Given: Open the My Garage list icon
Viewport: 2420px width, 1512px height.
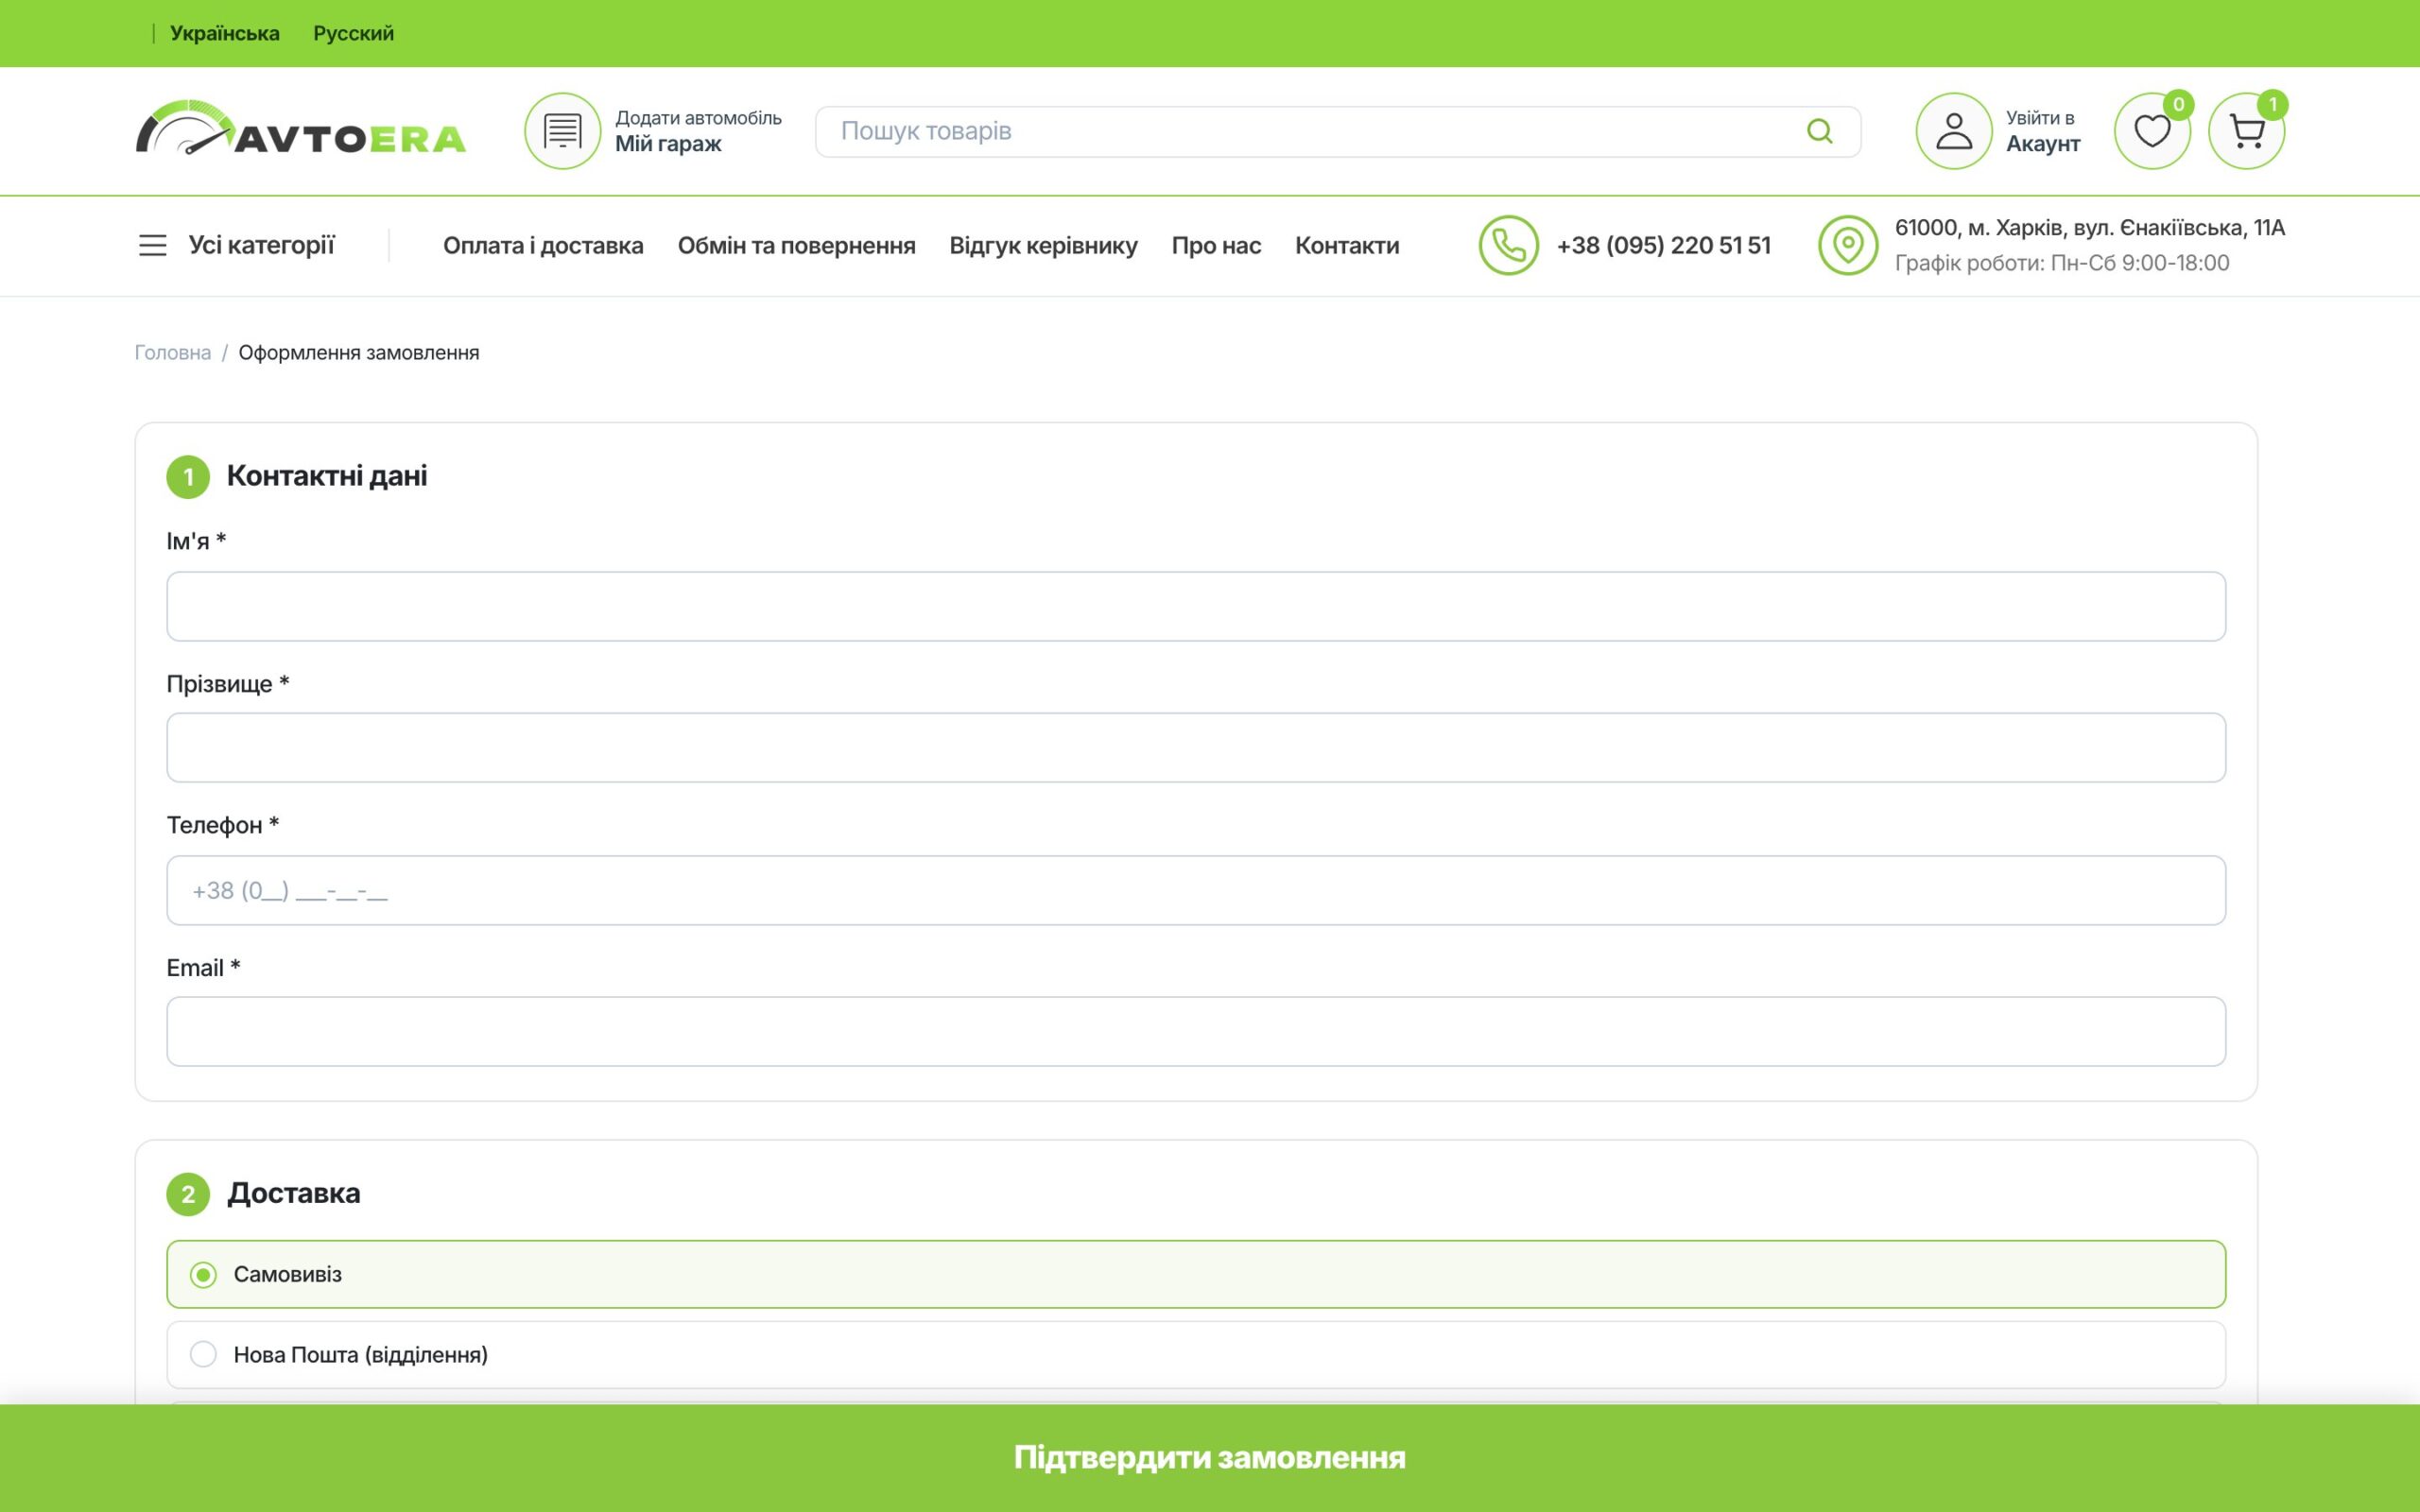Looking at the screenshot, I should pyautogui.click(x=562, y=131).
